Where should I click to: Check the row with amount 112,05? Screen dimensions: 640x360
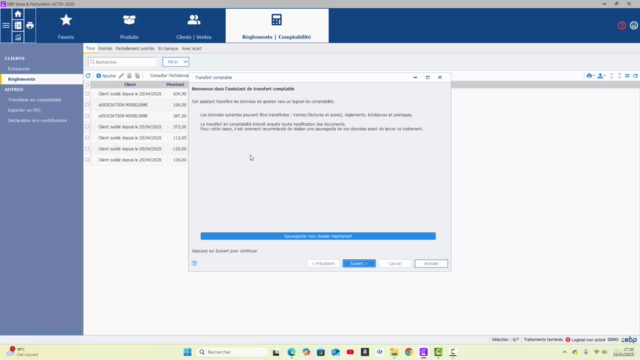click(87, 138)
